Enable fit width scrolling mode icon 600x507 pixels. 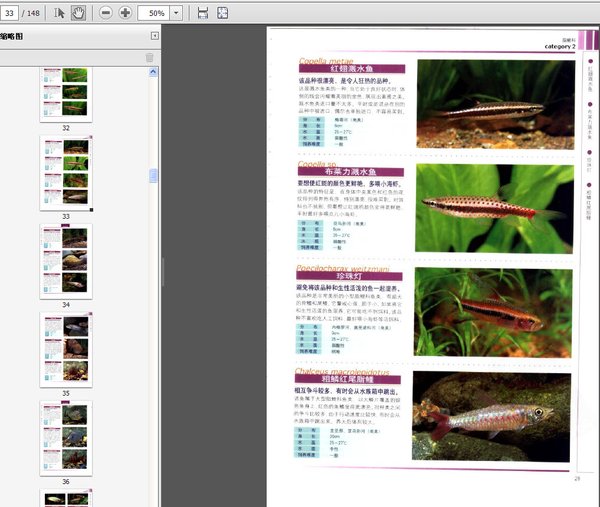(x=203, y=13)
